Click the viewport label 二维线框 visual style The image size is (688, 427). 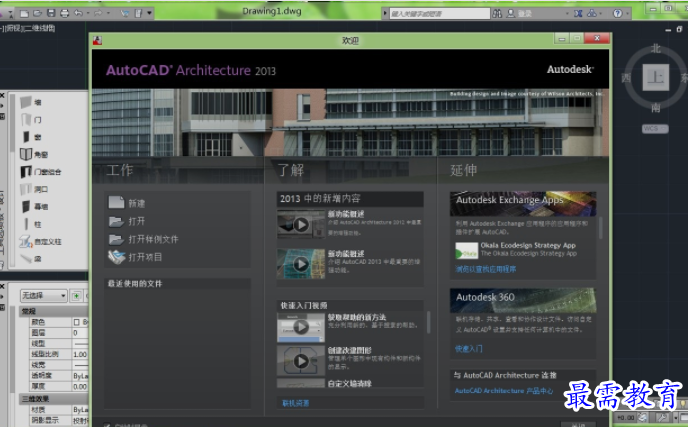tap(40, 28)
